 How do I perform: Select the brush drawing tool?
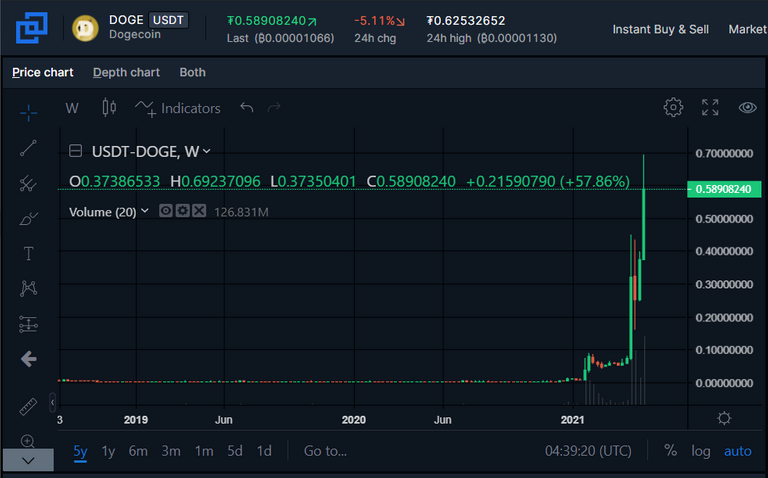click(x=28, y=218)
